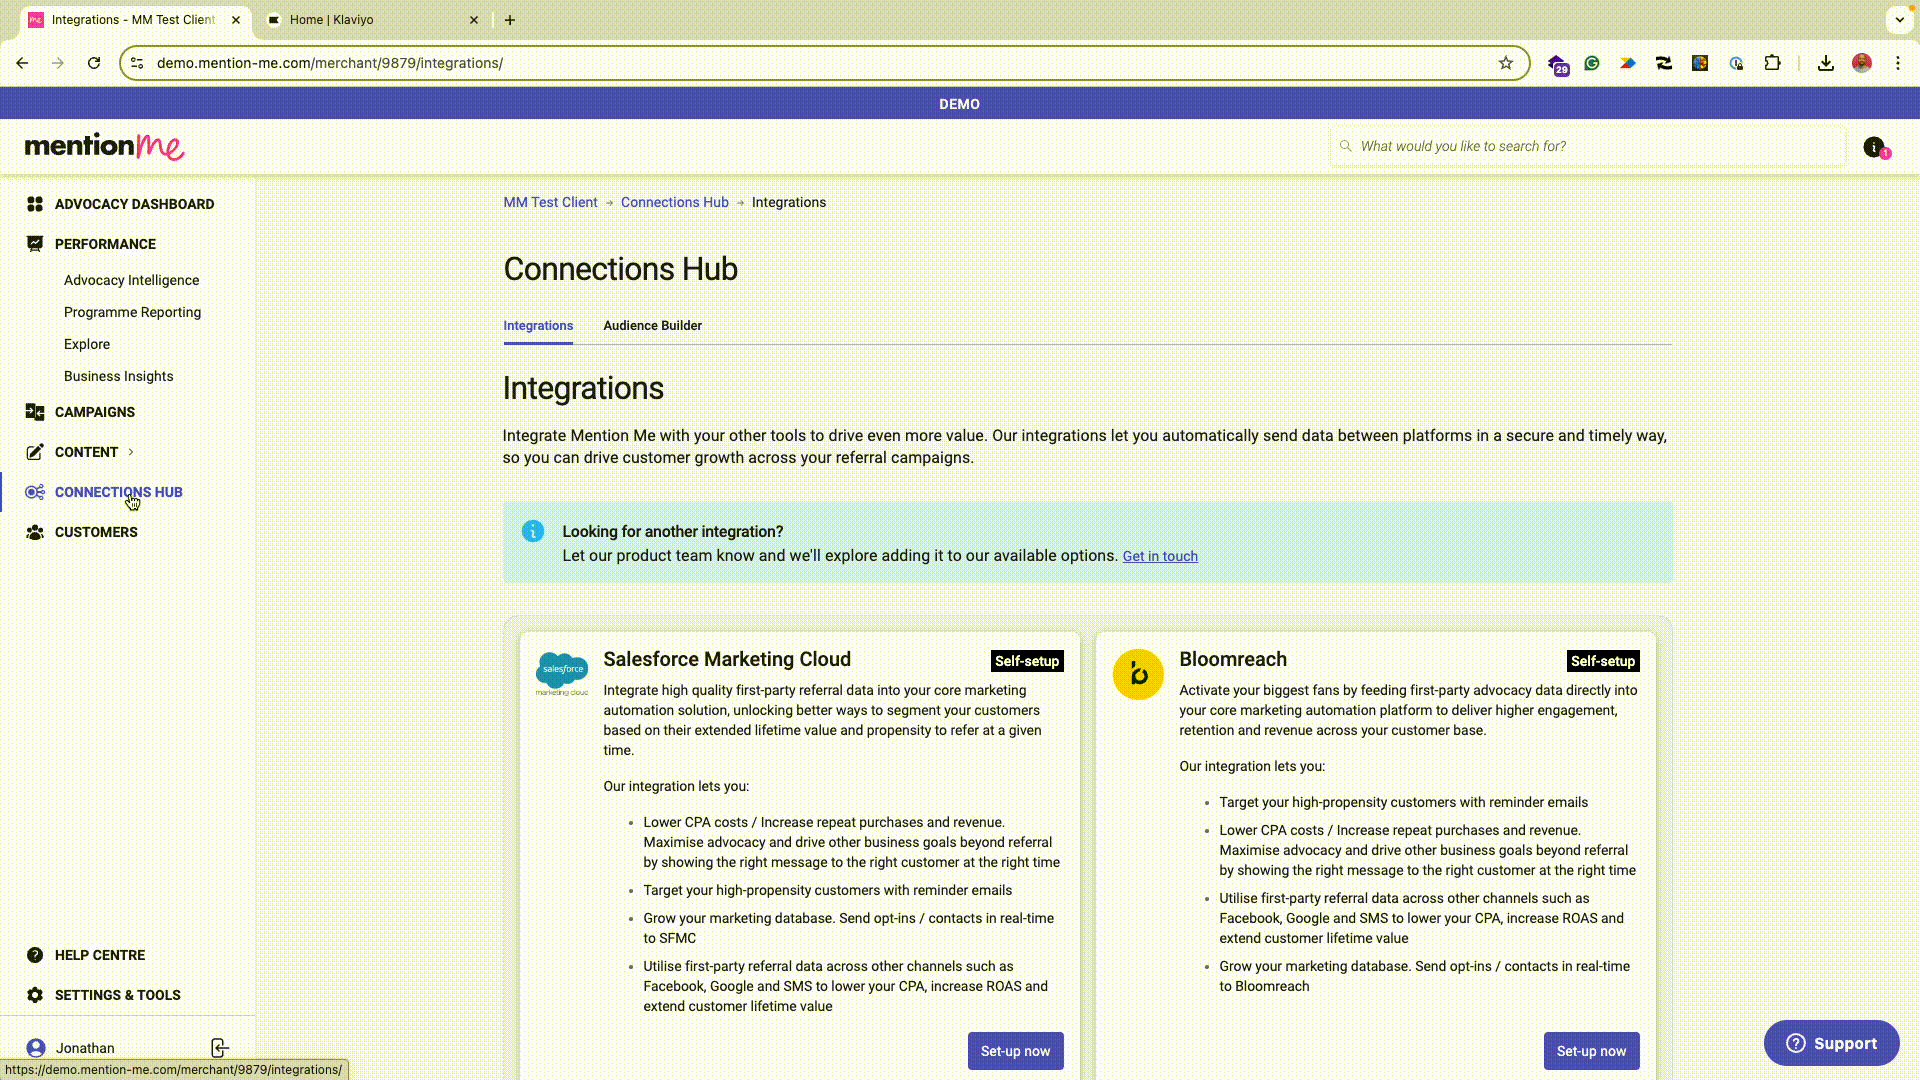Click the Performance chart icon
The image size is (1920, 1080).
pos(35,244)
